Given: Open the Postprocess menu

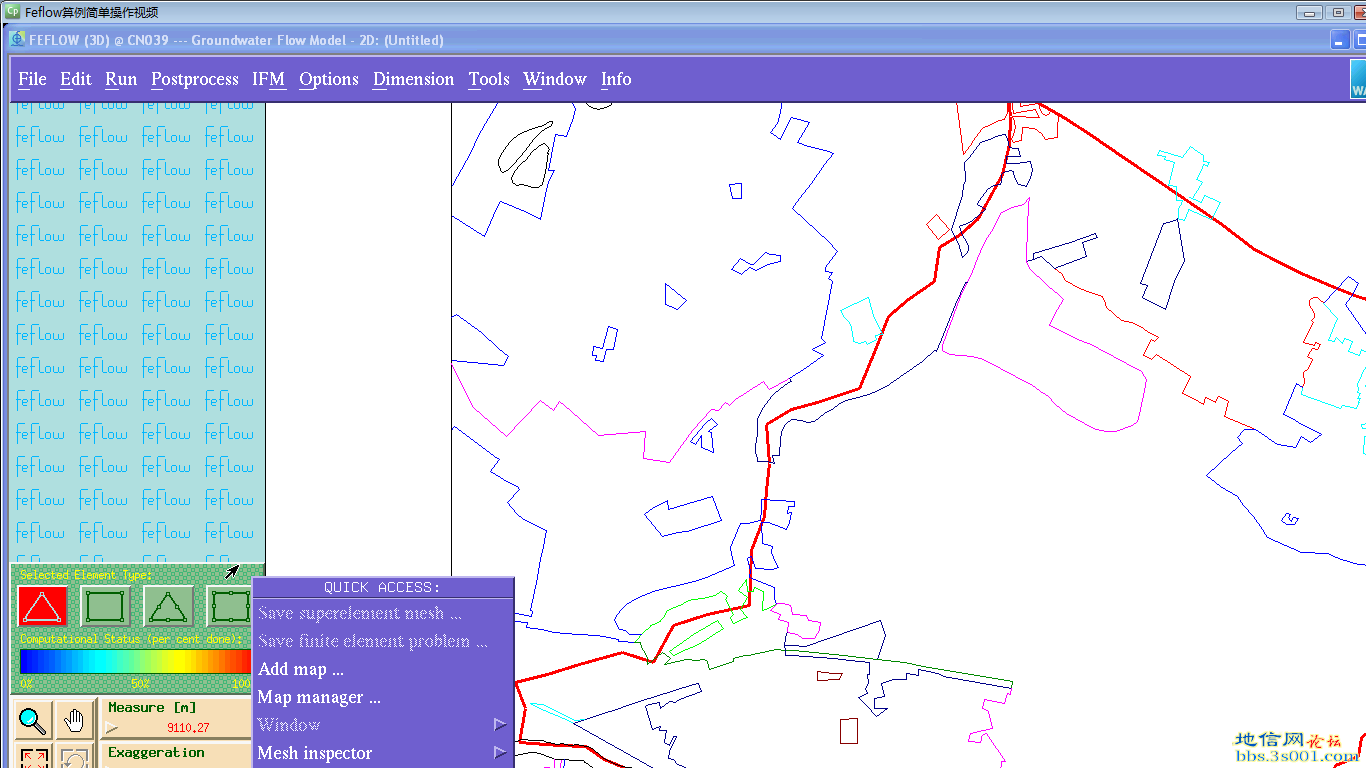Looking at the screenshot, I should pos(195,79).
